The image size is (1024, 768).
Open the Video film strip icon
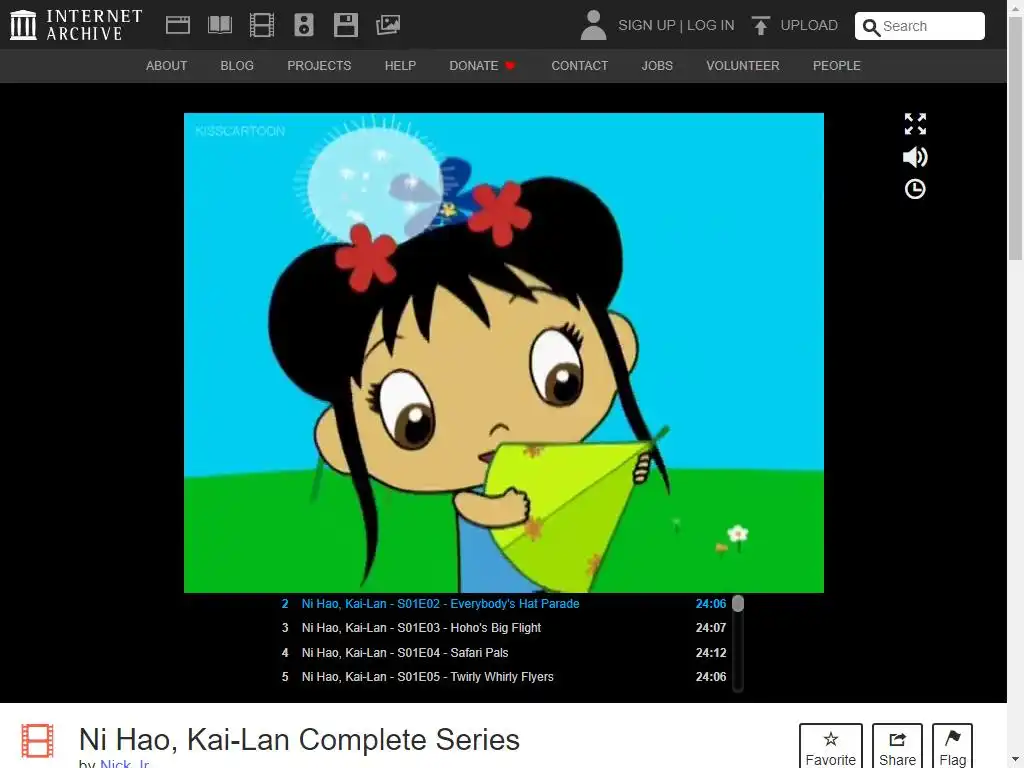coord(262,25)
